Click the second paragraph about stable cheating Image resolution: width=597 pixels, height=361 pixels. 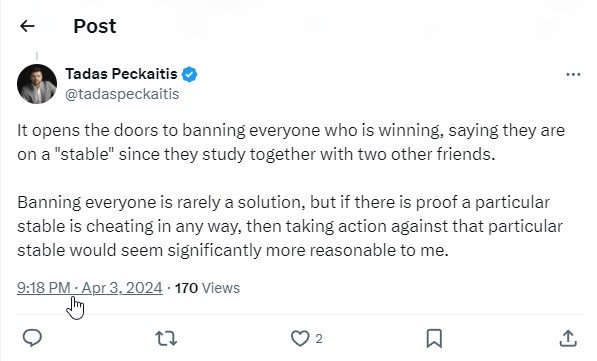pyautogui.click(x=290, y=226)
